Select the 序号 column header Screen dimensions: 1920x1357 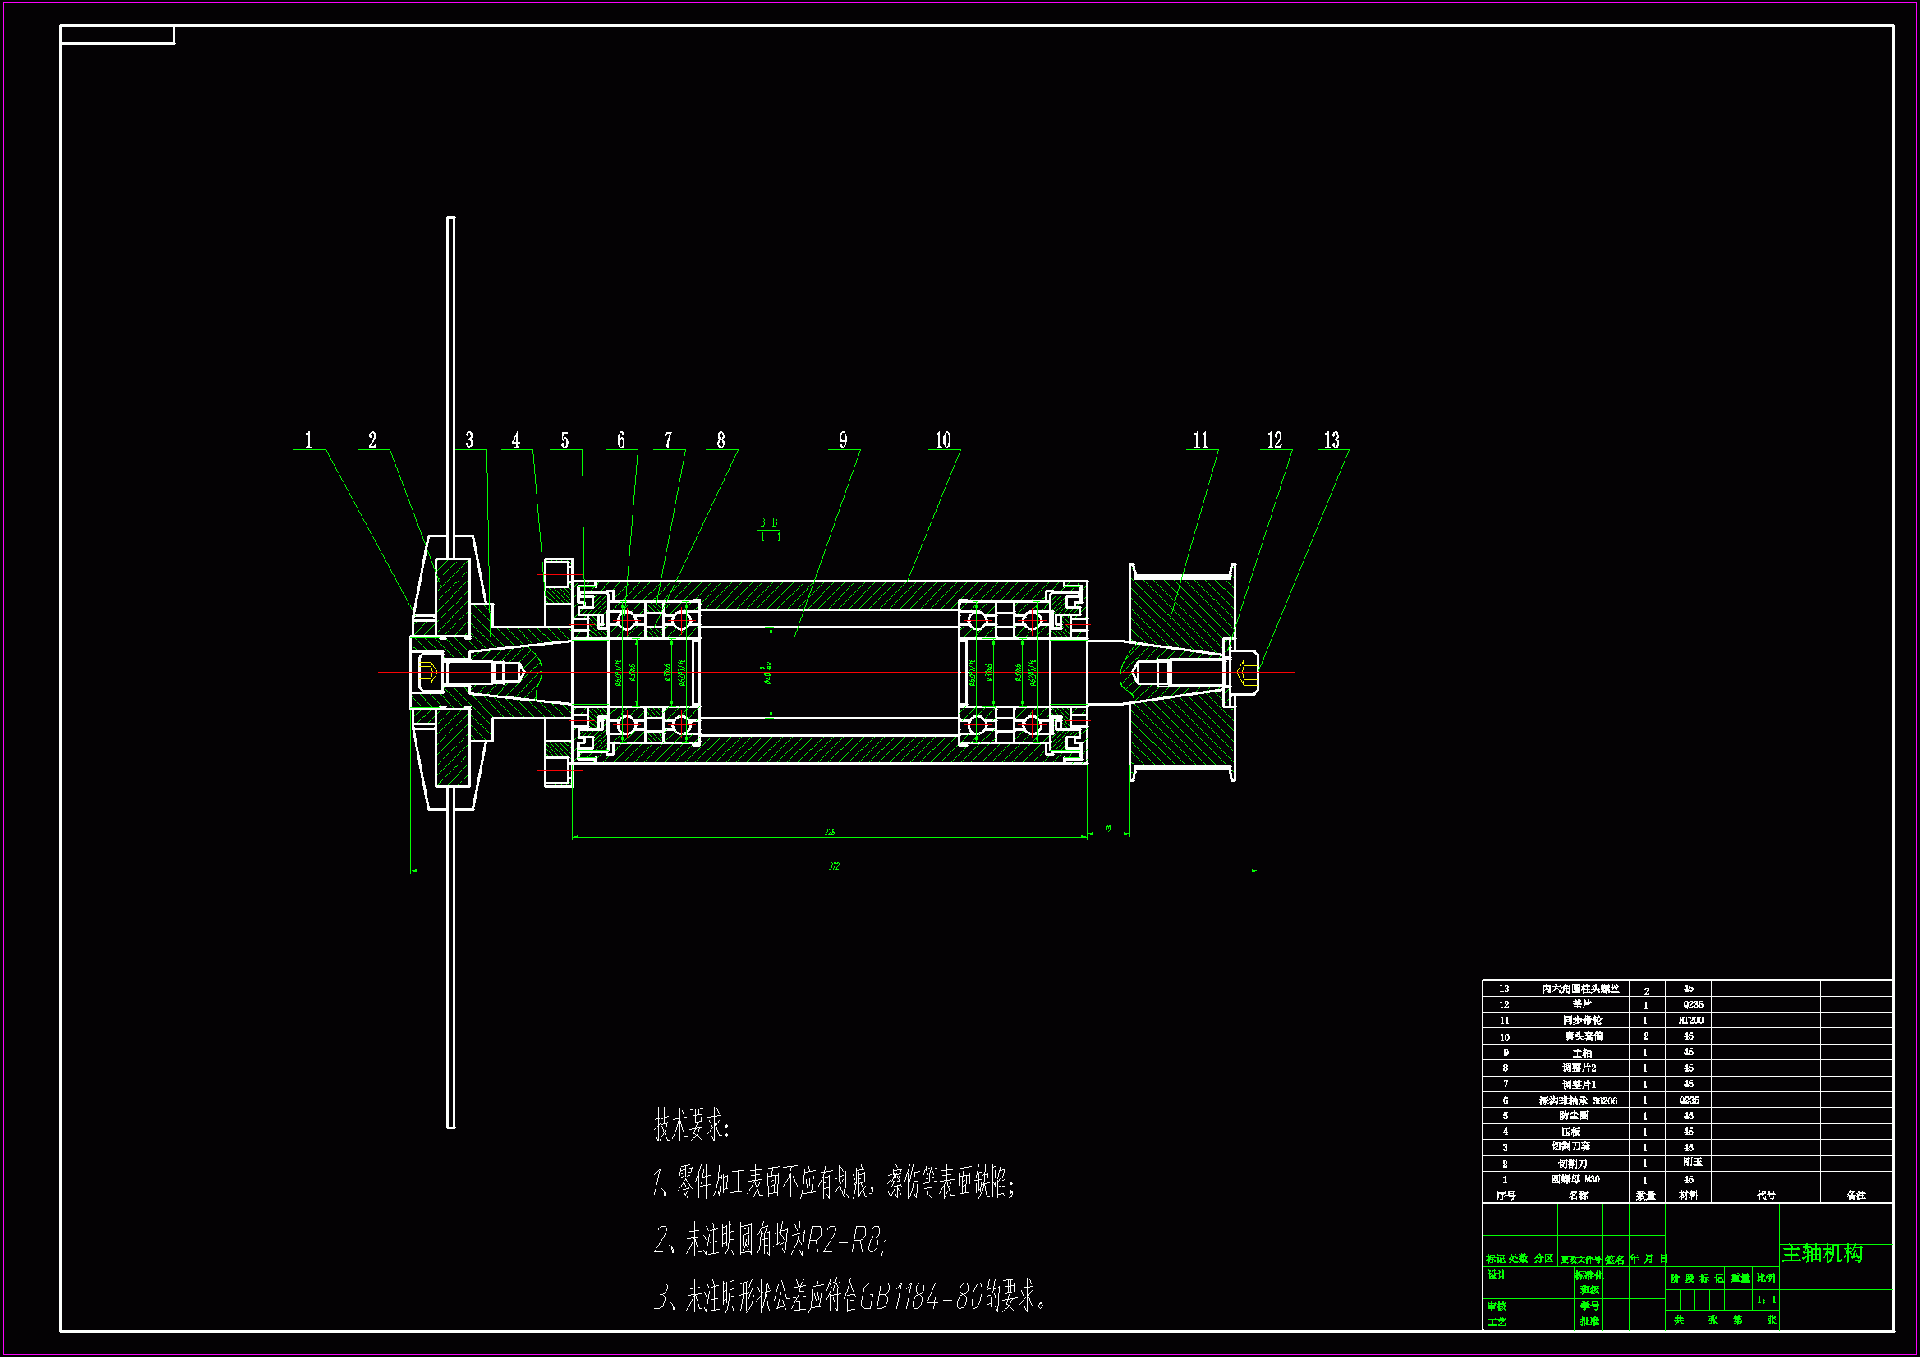1506,1195
